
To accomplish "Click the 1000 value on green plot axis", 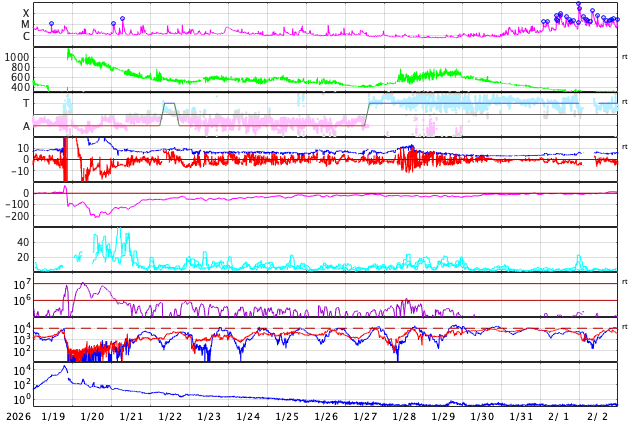I will click(x=19, y=58).
